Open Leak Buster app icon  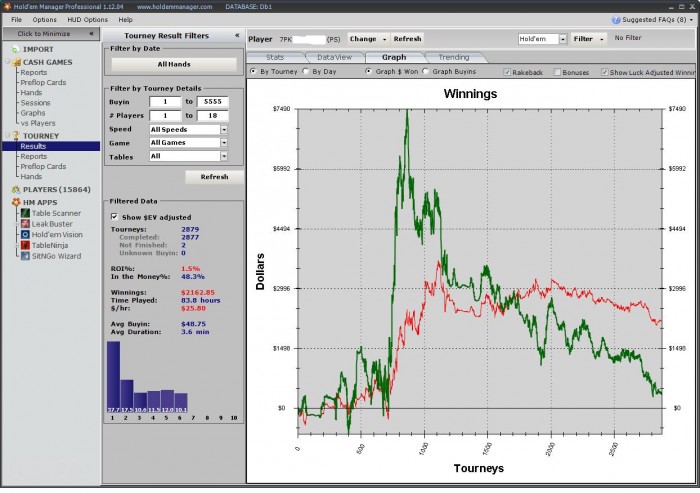[25, 224]
